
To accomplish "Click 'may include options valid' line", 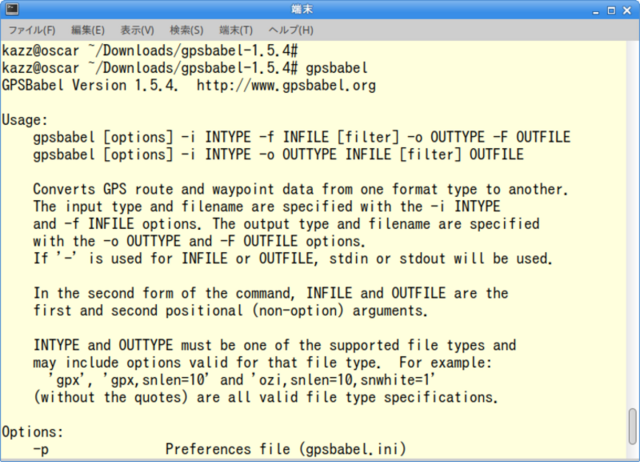I will click(x=263, y=363).
